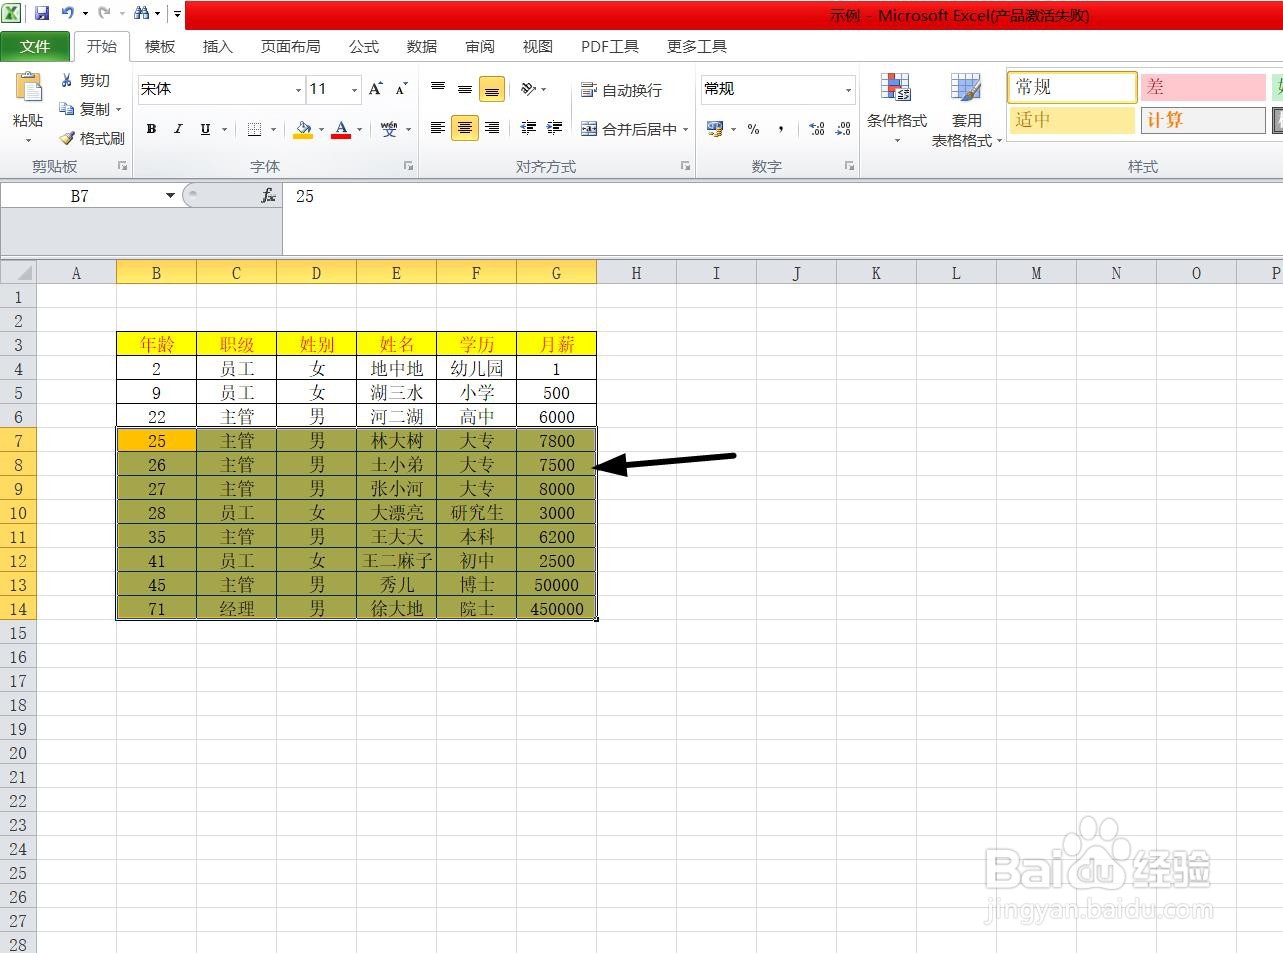Viewport: 1283px width, 953px height.
Task: Select the Format Painter brush
Action: [67, 138]
